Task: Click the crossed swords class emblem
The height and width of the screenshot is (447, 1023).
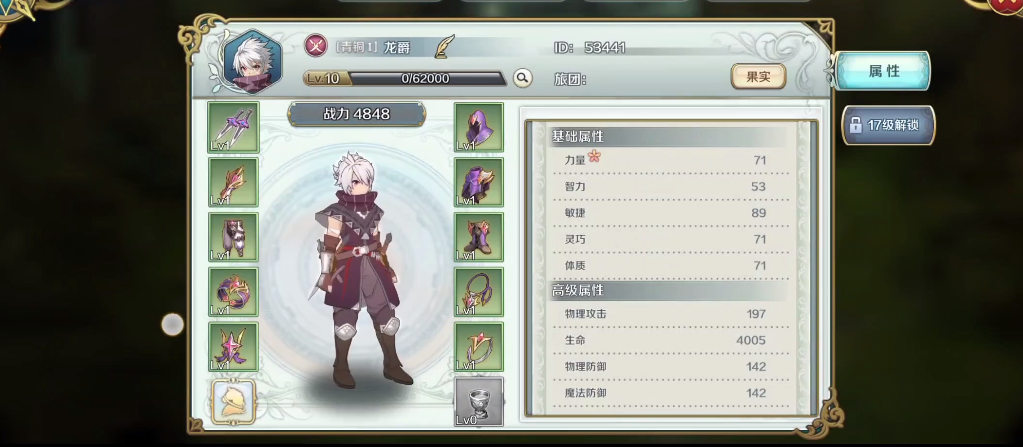Action: click(x=316, y=46)
